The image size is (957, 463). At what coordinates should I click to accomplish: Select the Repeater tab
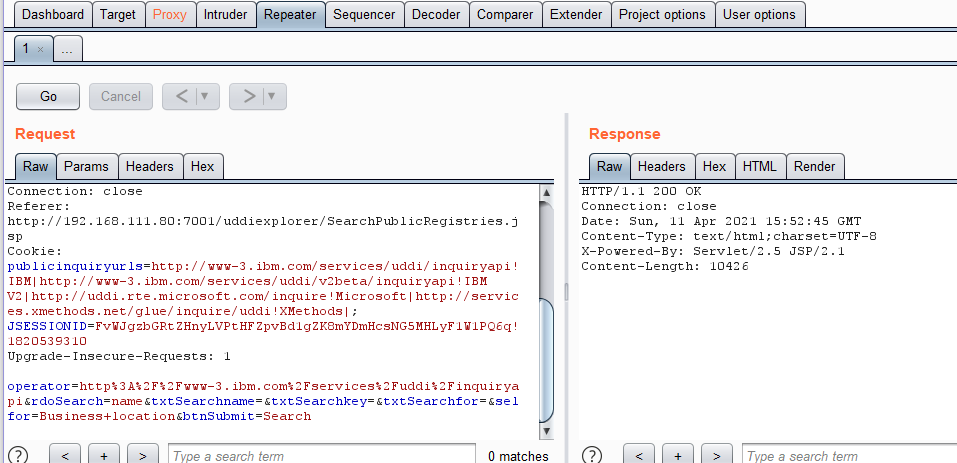coord(291,15)
